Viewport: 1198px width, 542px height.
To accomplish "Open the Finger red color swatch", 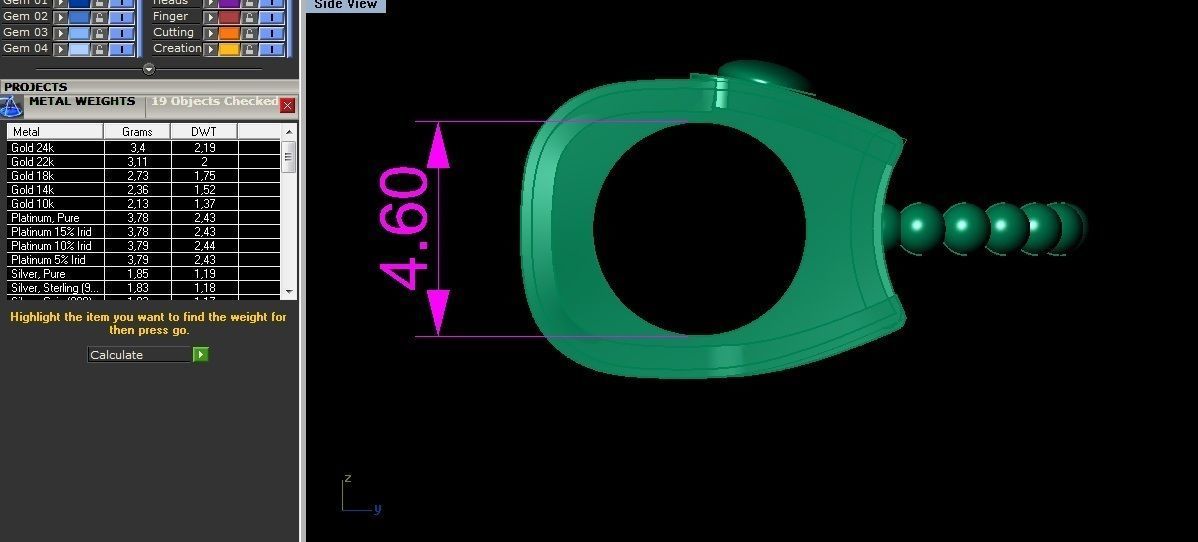I will click(229, 17).
